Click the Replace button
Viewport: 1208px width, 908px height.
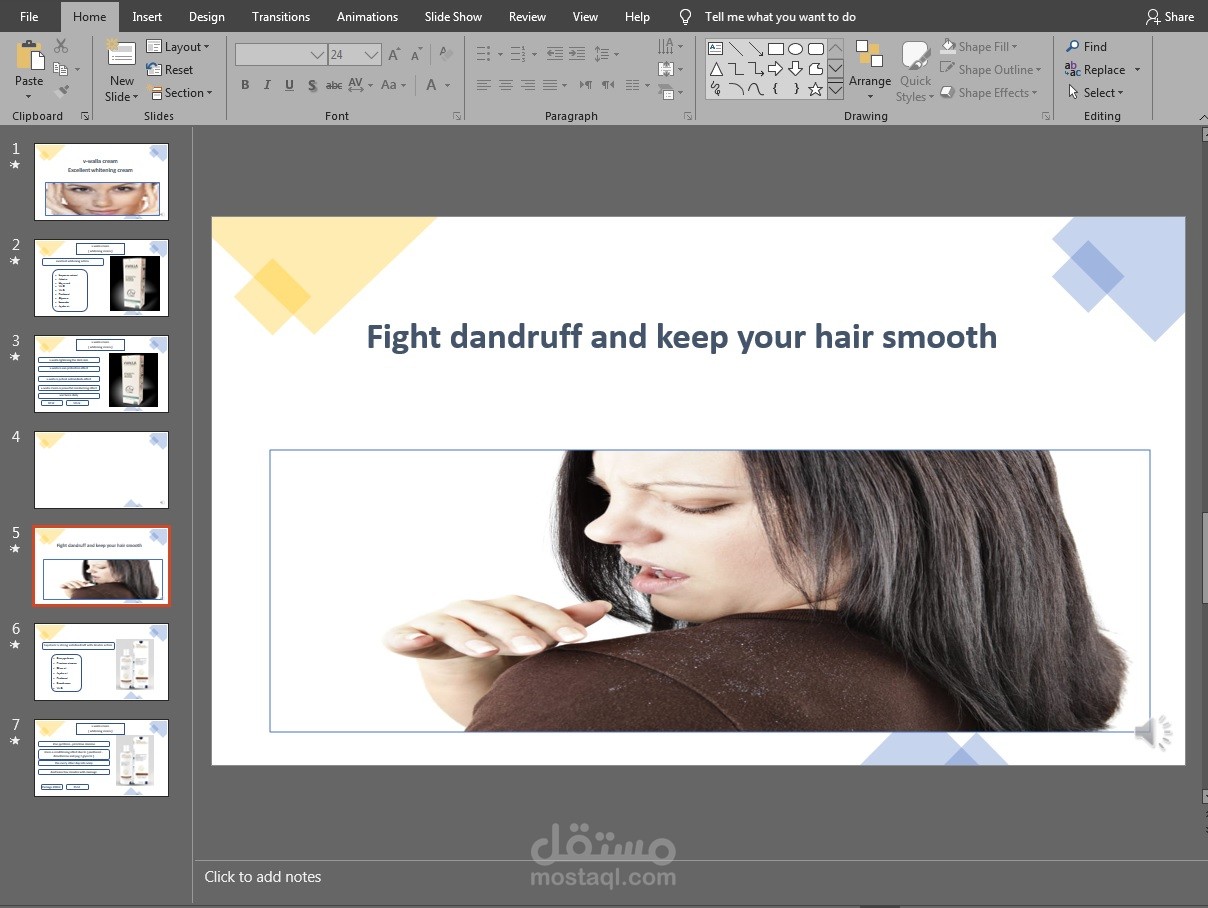pyautogui.click(x=1102, y=70)
